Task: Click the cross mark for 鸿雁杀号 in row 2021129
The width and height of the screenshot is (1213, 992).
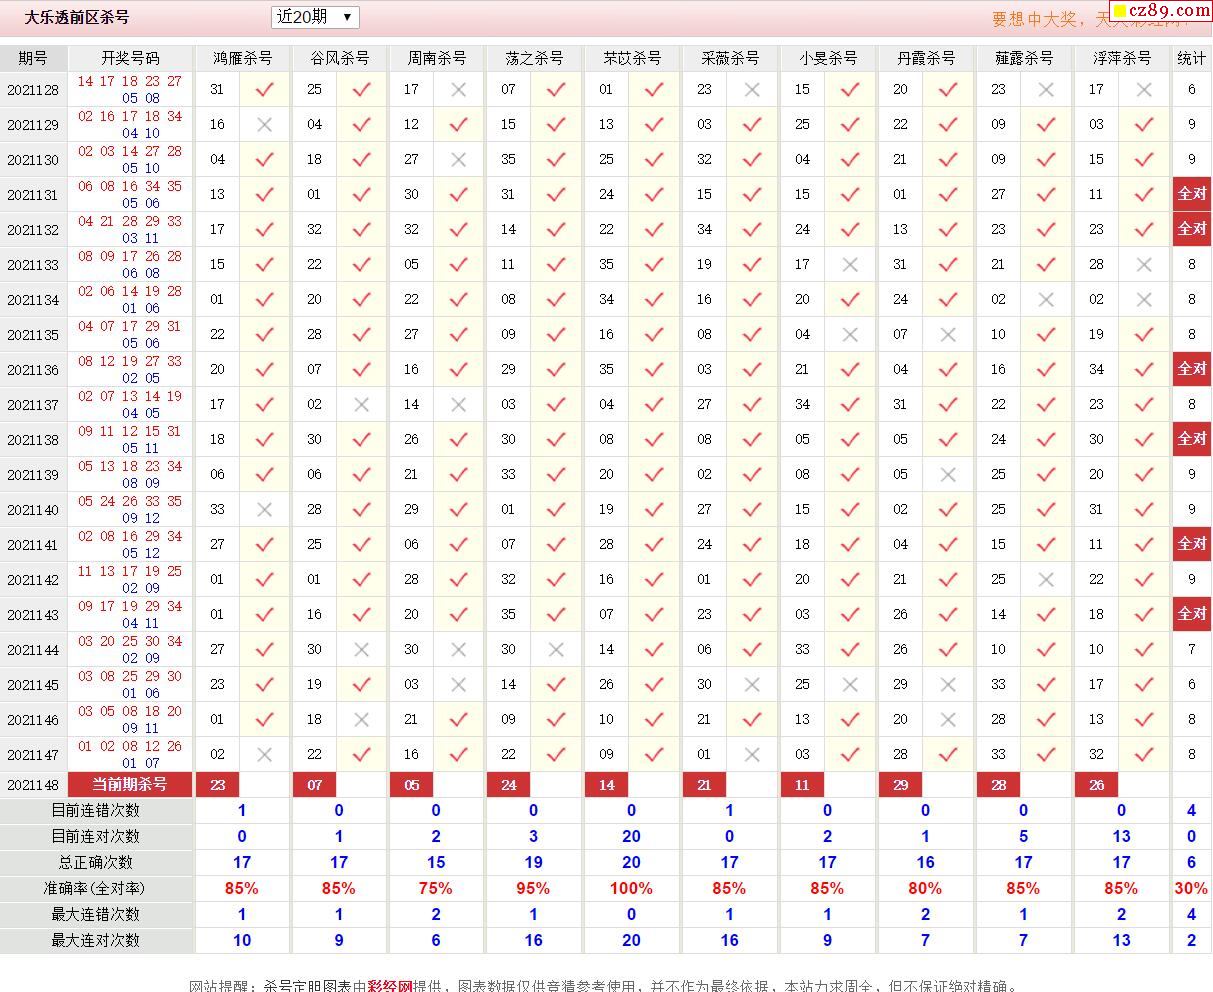Action: 264,125
